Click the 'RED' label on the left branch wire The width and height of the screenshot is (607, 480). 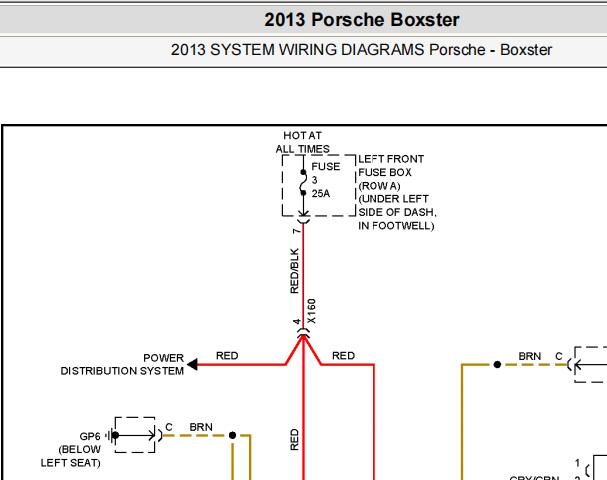[227, 356]
